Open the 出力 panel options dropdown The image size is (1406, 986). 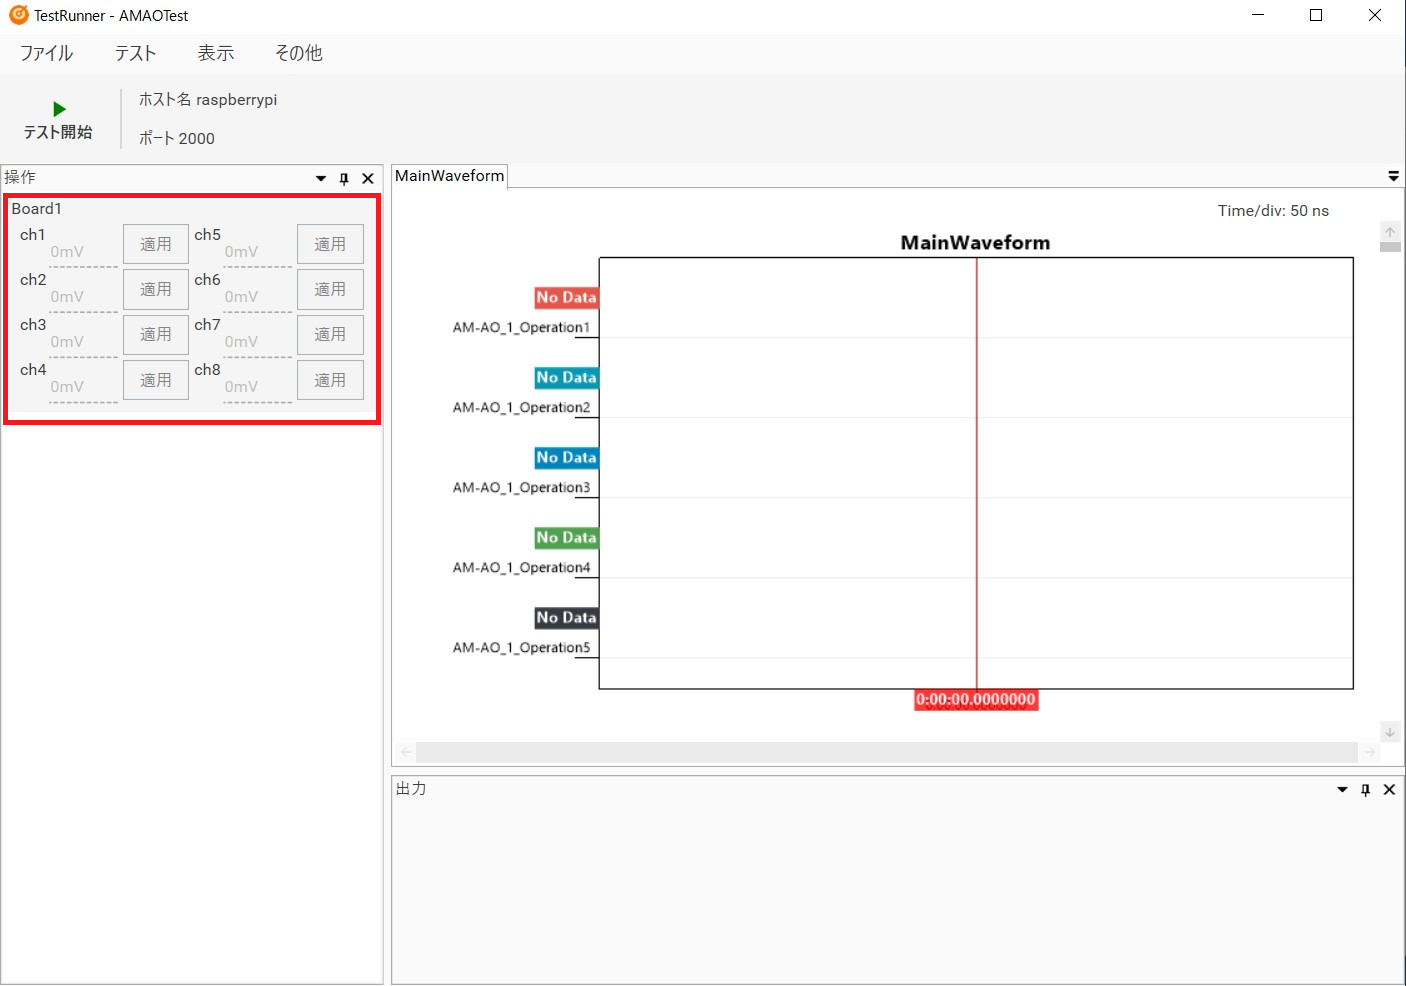point(1342,790)
